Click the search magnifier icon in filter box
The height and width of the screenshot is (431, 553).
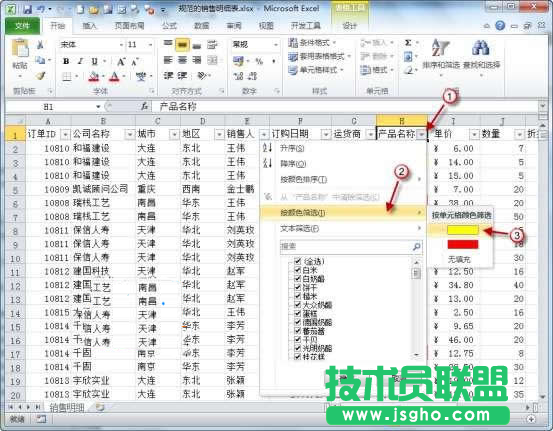(x=417, y=246)
